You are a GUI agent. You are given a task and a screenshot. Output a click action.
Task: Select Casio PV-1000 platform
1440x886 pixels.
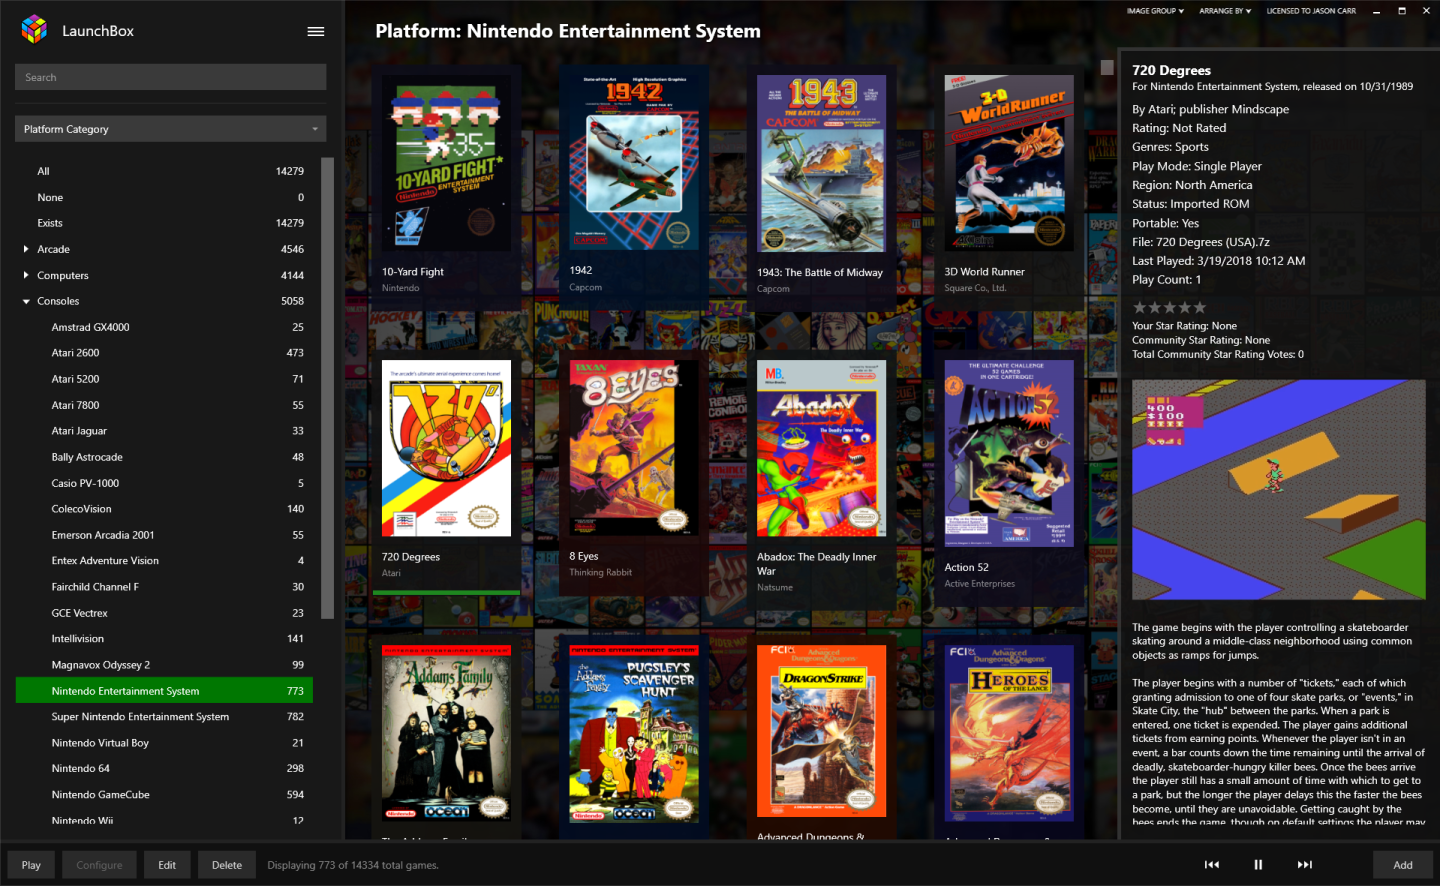point(164,483)
